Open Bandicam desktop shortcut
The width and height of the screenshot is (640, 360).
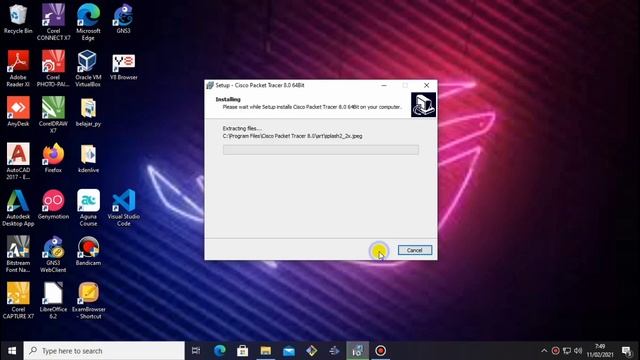(88, 251)
